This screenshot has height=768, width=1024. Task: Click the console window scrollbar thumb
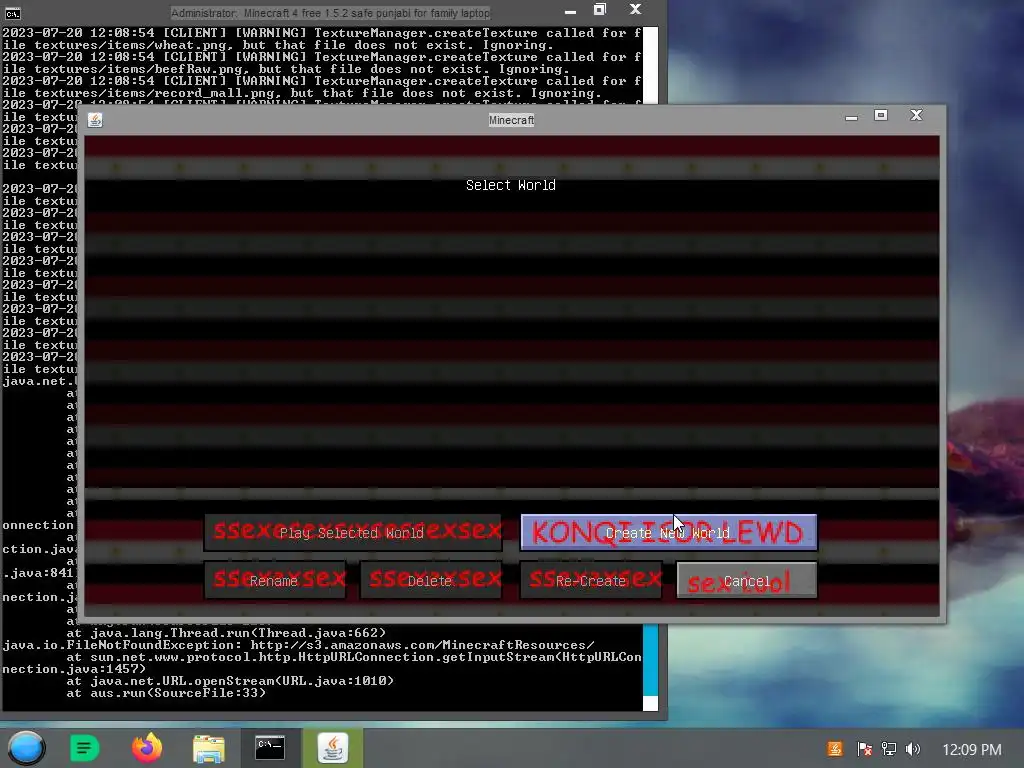[650, 660]
